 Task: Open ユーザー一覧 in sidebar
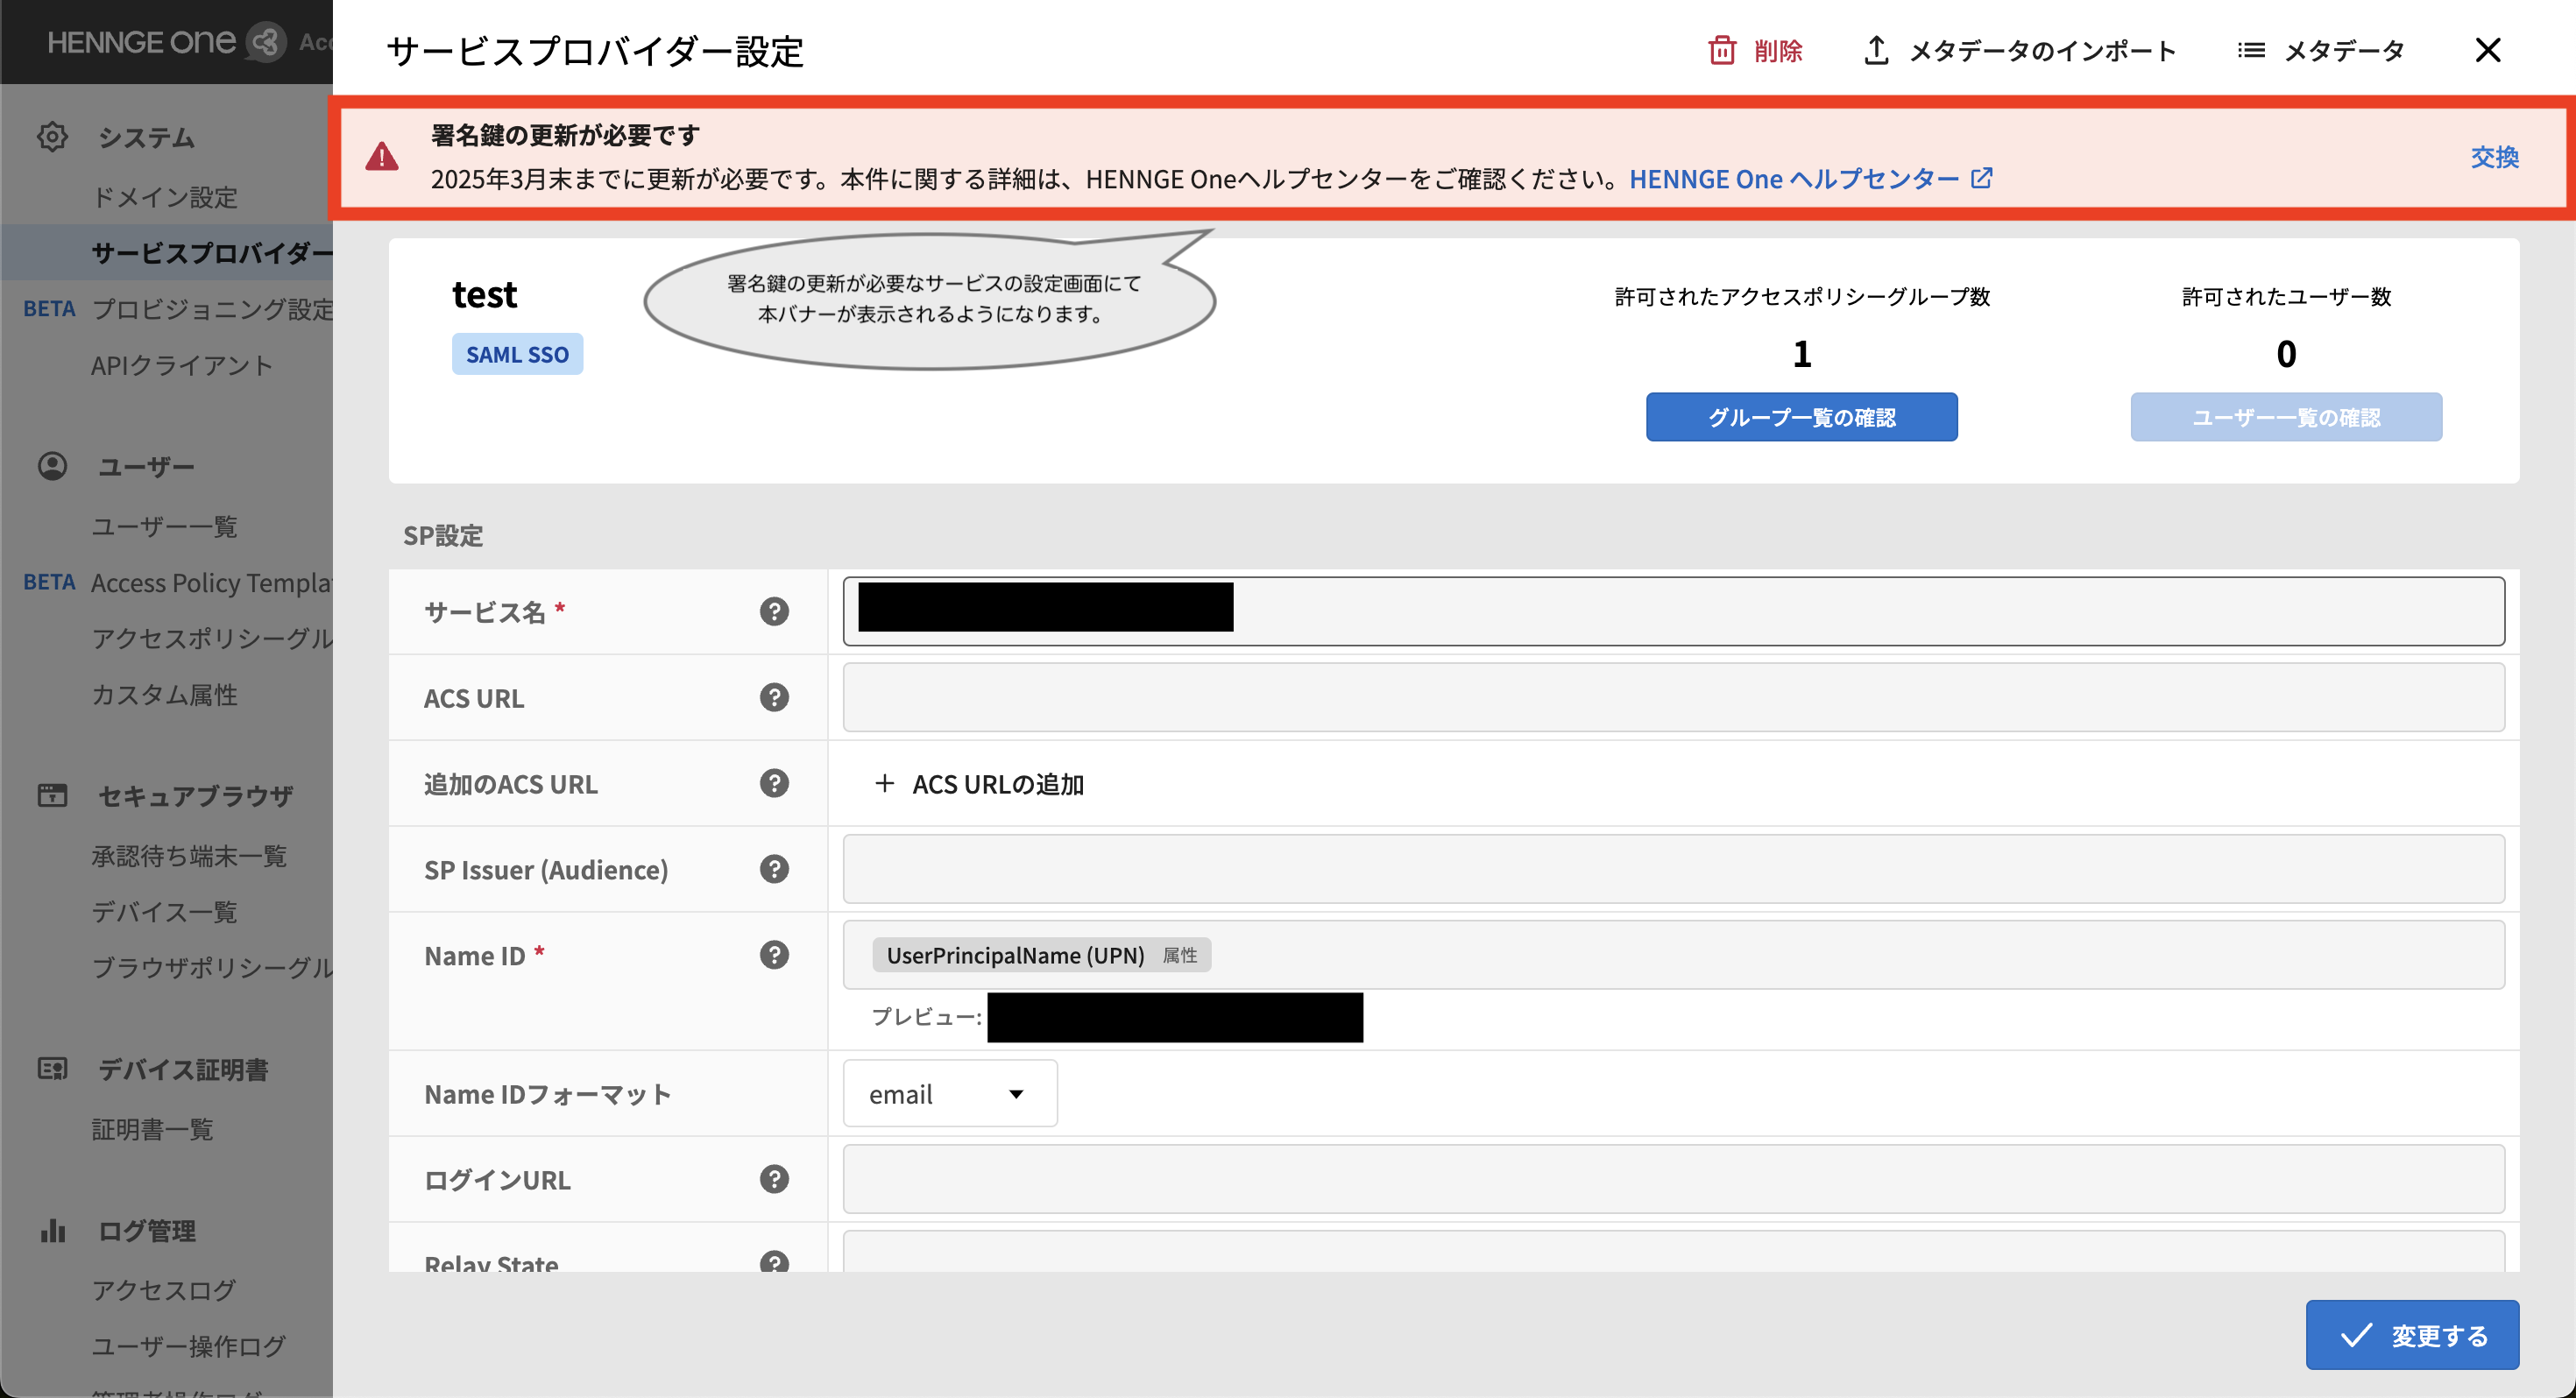[165, 527]
